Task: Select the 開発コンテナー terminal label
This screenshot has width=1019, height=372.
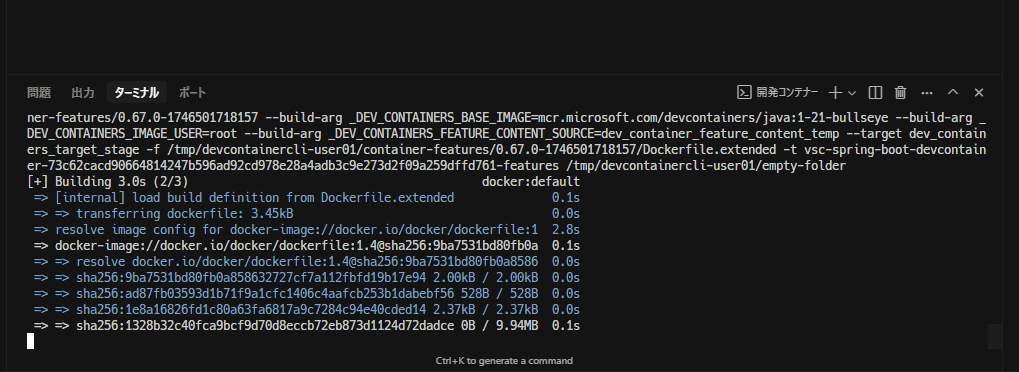Action: click(787, 92)
